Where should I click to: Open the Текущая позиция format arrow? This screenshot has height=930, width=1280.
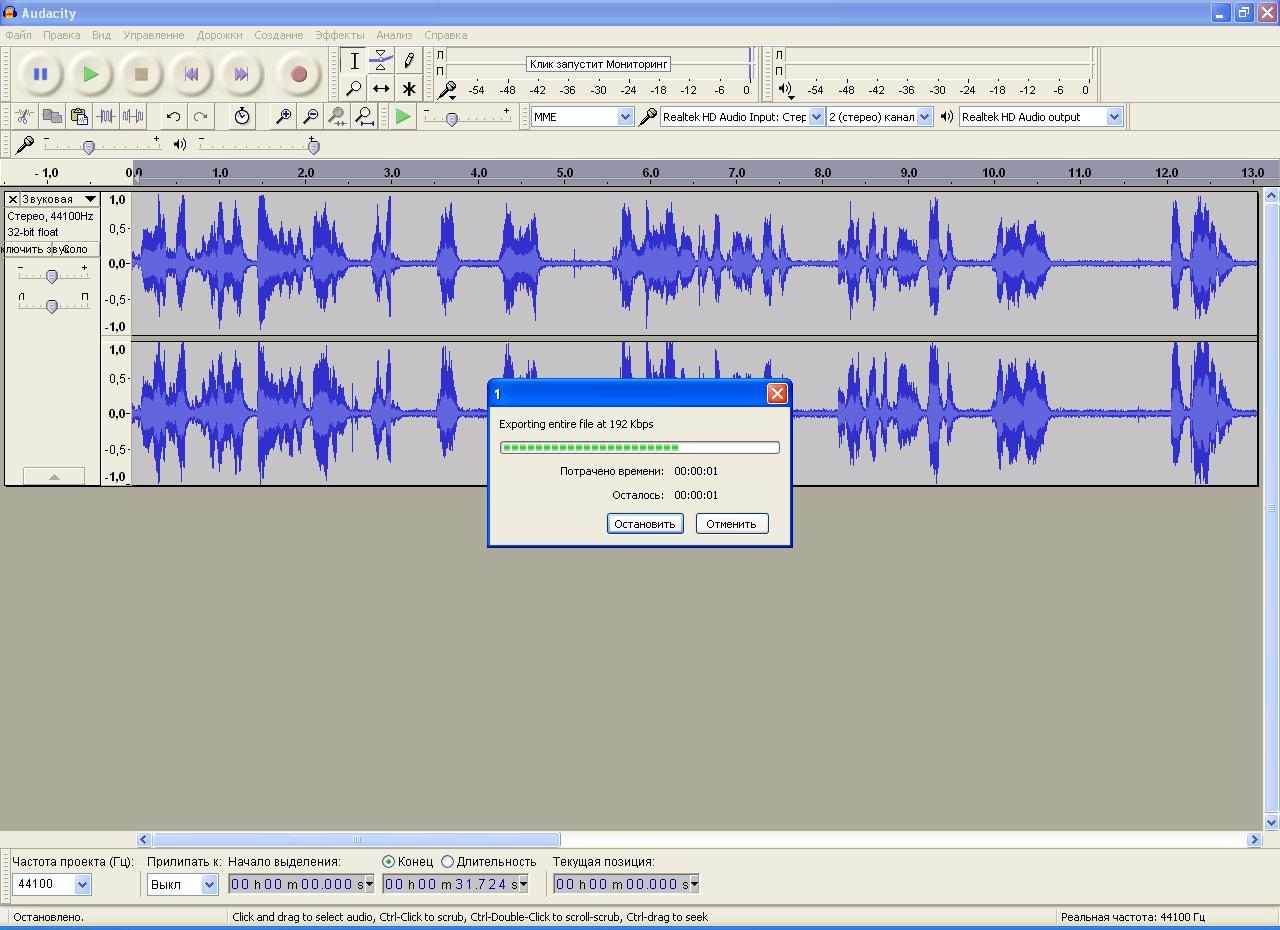tap(694, 884)
